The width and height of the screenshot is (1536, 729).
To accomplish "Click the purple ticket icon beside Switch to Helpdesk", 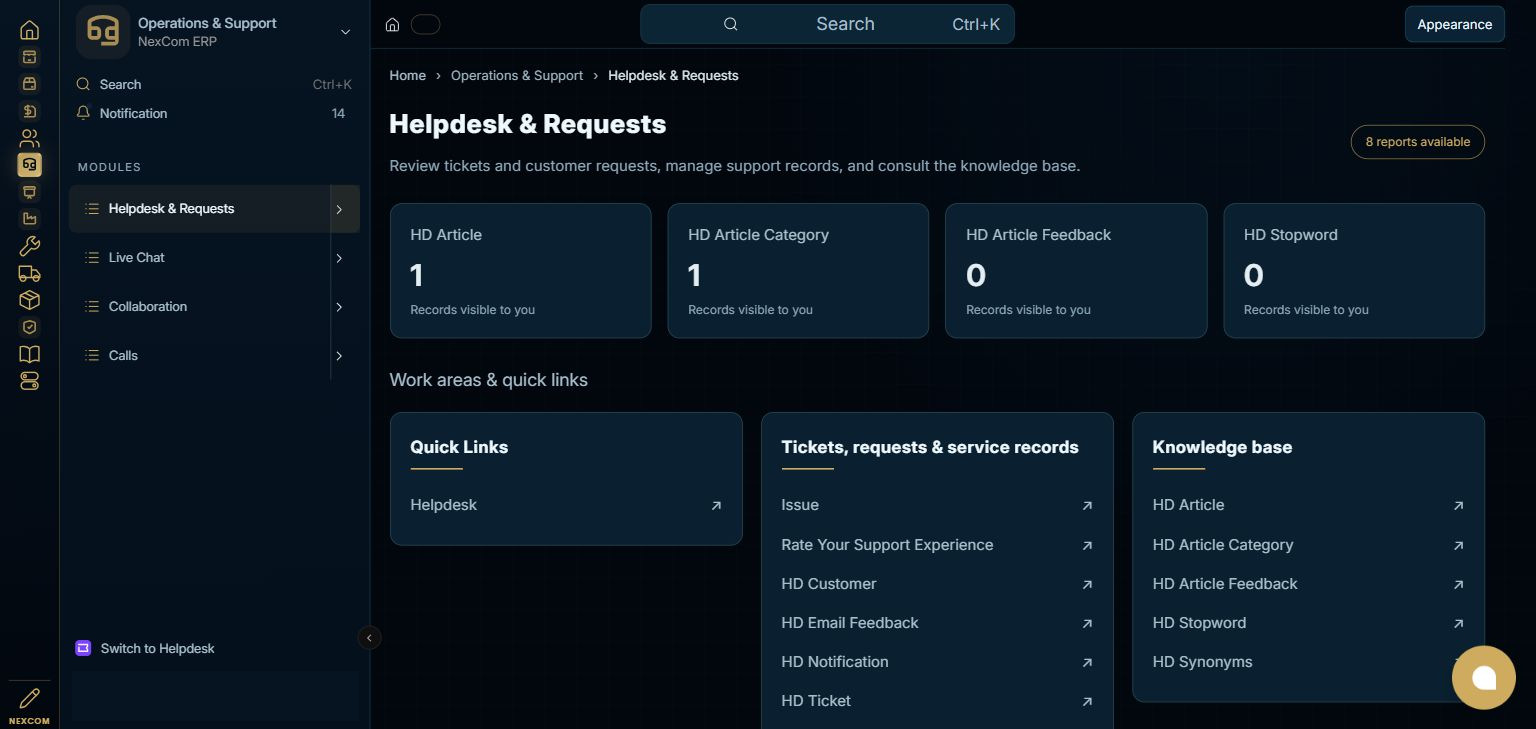I will pyautogui.click(x=83, y=648).
